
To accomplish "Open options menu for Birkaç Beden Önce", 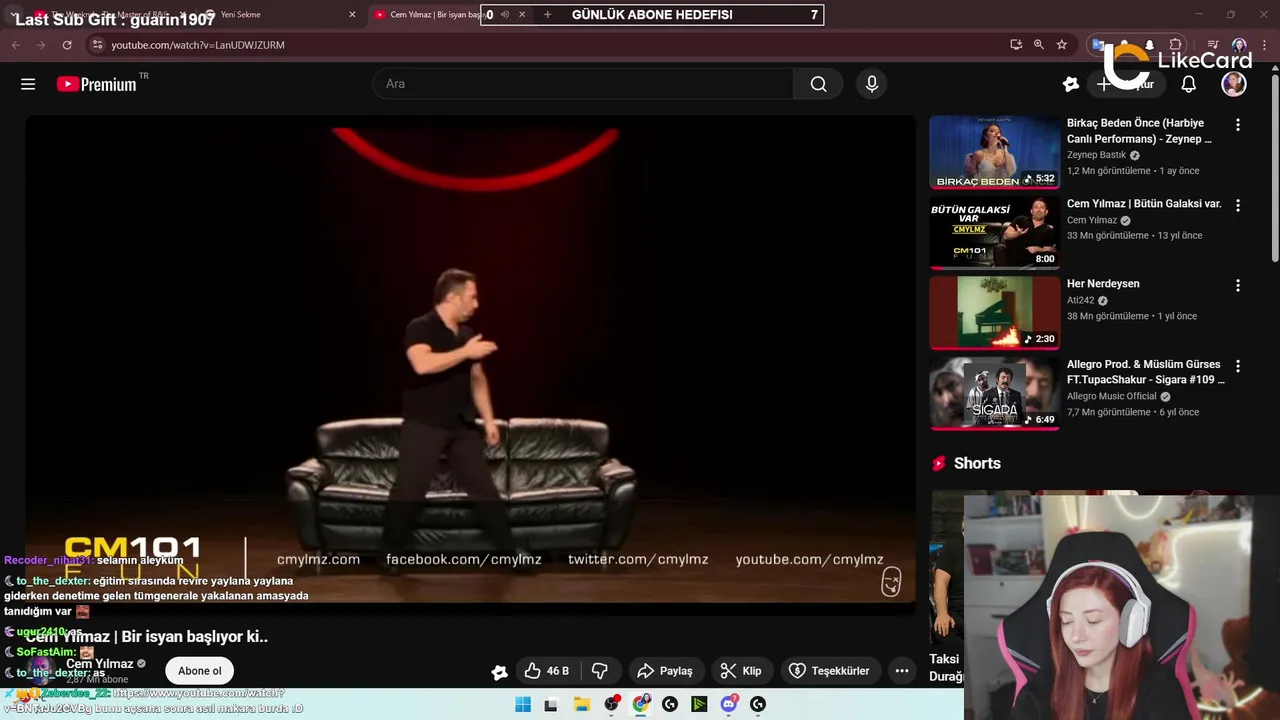I will [1238, 125].
